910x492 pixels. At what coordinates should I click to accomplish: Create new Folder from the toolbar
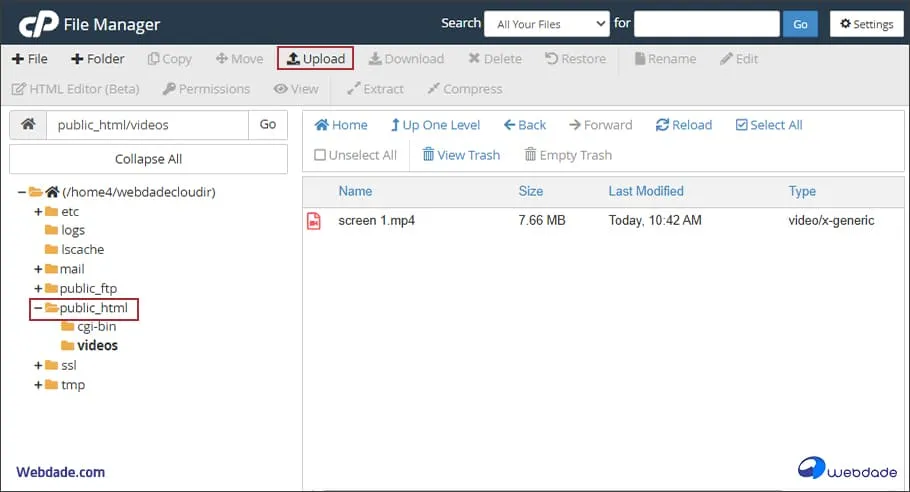tap(98, 59)
